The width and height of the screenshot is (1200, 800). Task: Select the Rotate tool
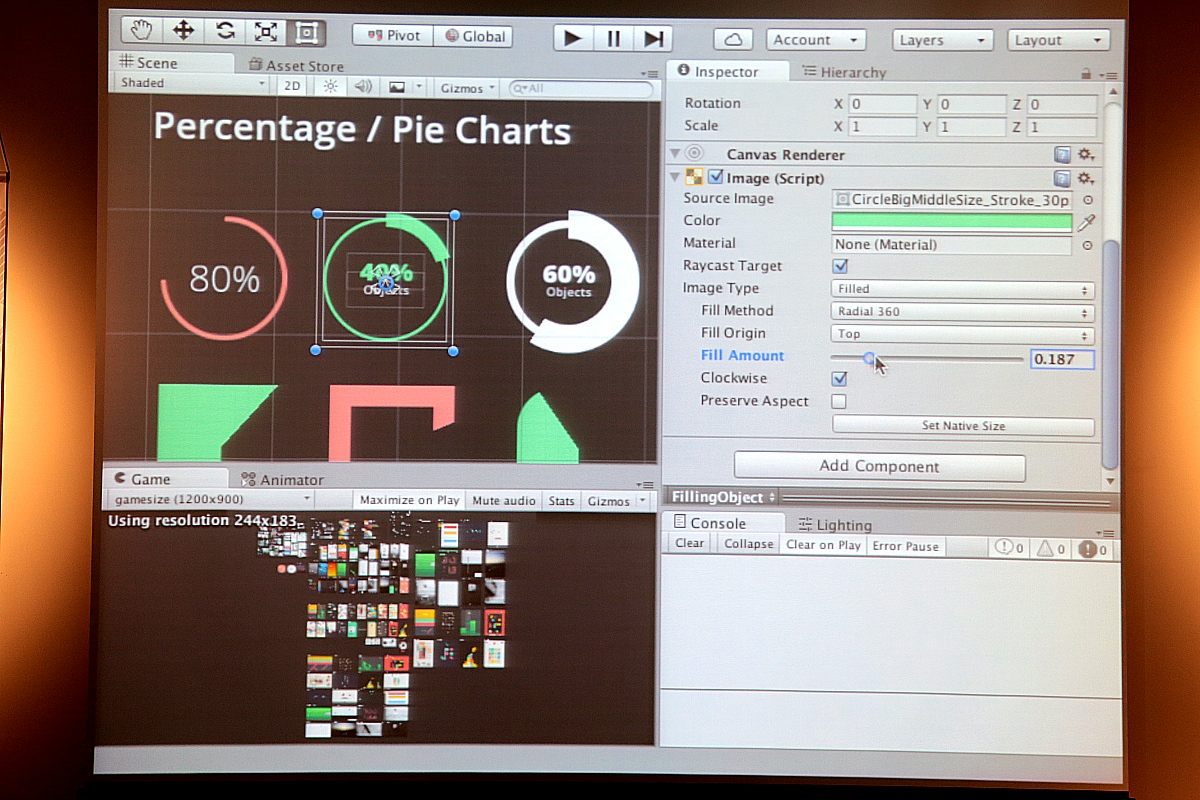click(225, 32)
